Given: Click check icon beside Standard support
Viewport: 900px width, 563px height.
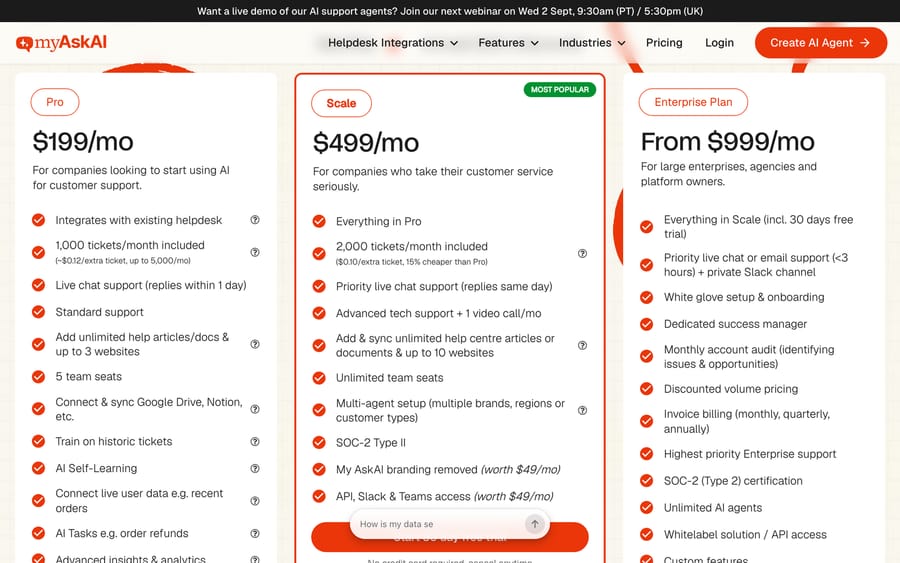Looking at the screenshot, I should click(x=38, y=312).
